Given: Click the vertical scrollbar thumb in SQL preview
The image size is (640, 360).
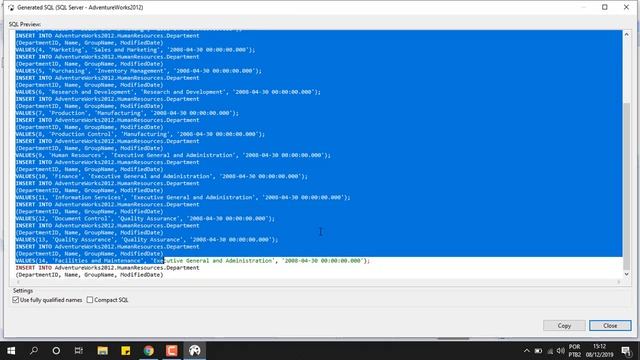Looking at the screenshot, I should pos(627,186).
